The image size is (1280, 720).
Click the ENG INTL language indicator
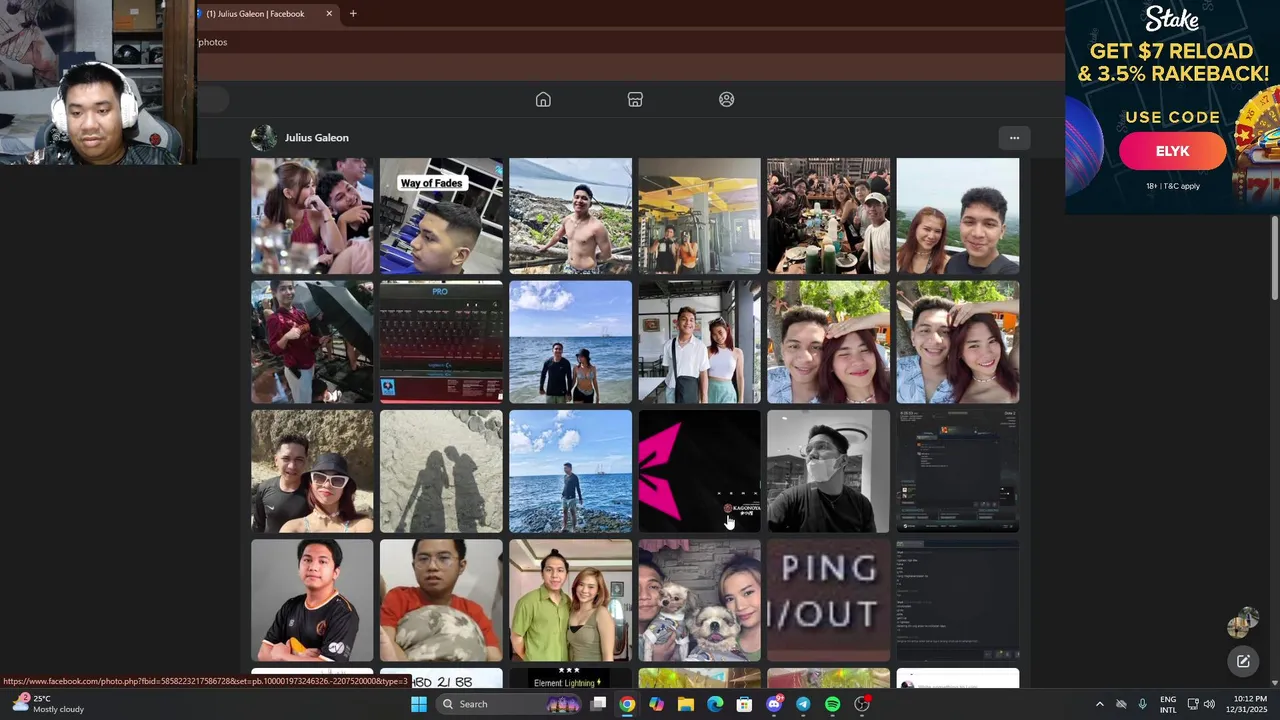1168,704
